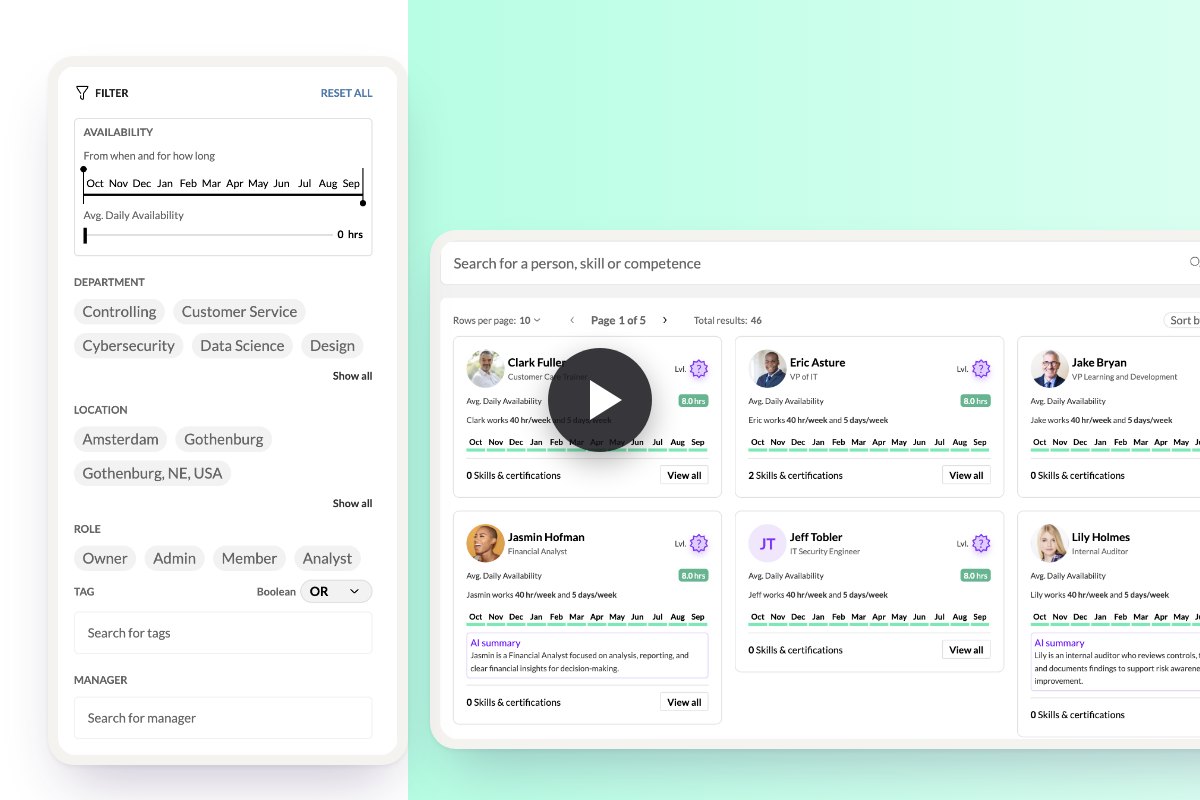Click the Search for manager field
The height and width of the screenshot is (800, 1200).
pyautogui.click(x=223, y=718)
